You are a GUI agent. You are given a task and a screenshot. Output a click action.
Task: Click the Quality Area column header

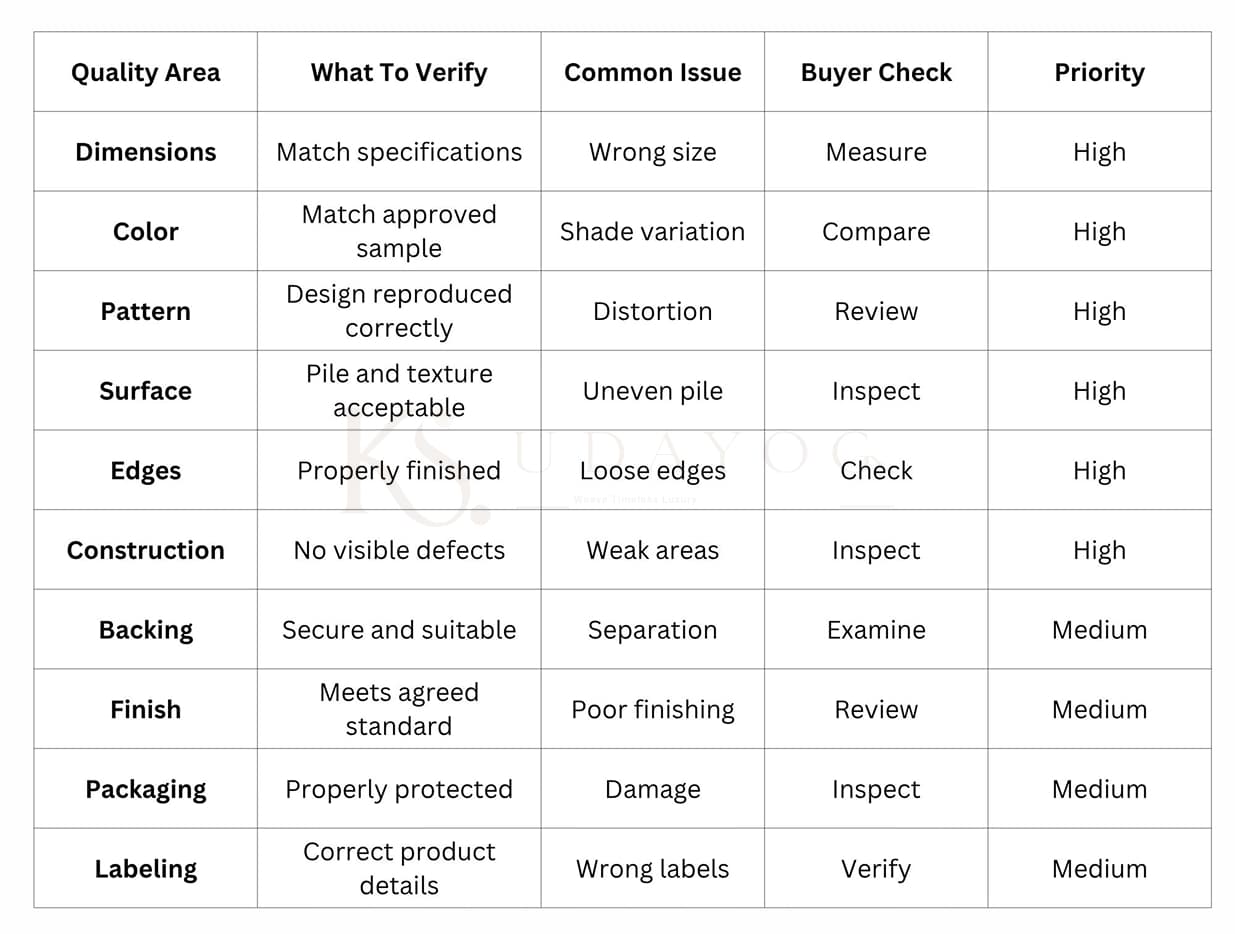tap(146, 72)
